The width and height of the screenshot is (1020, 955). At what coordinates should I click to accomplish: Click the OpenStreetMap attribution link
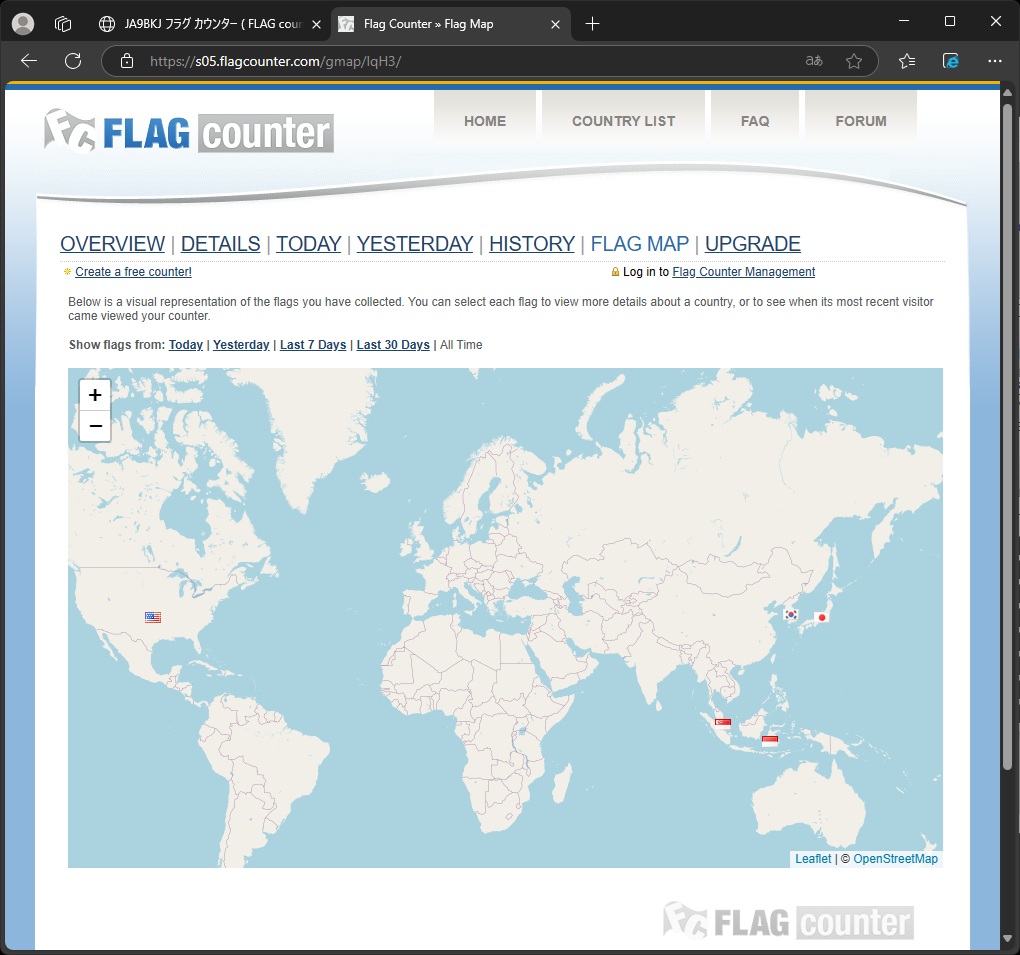(895, 859)
